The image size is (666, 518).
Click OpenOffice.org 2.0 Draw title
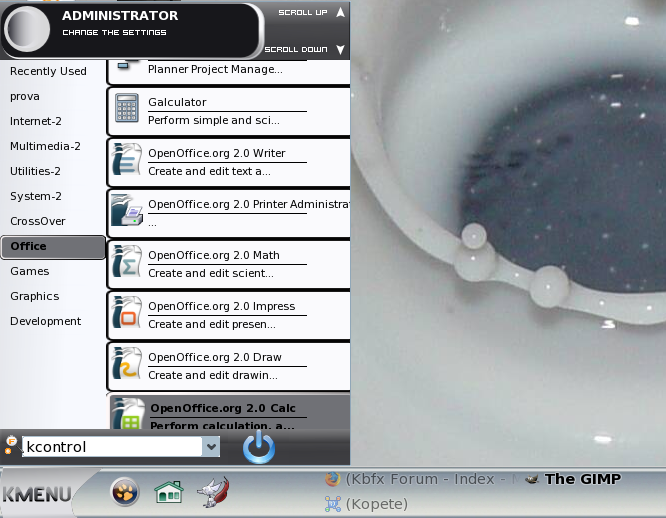[x=214, y=357]
